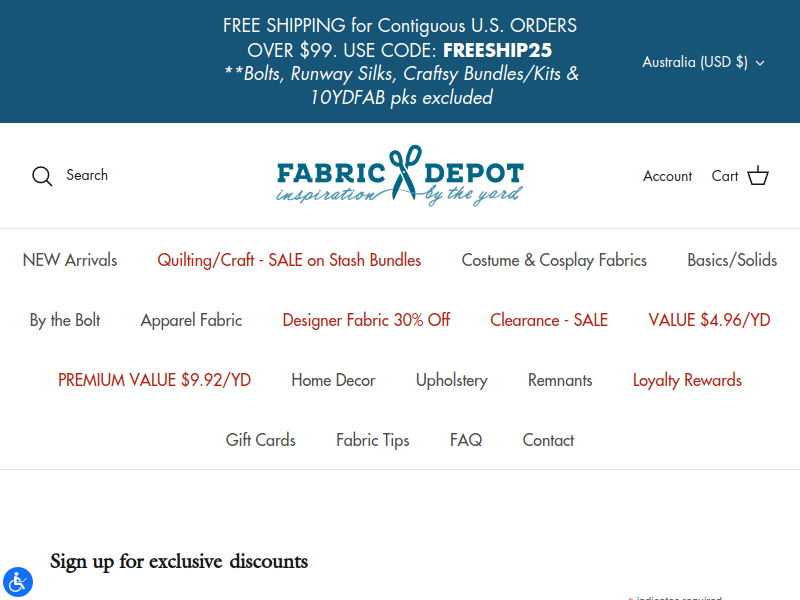Open Quilting/Craft SALE on Stash Bundles
Viewport: 800px width, 600px height.
click(289, 260)
